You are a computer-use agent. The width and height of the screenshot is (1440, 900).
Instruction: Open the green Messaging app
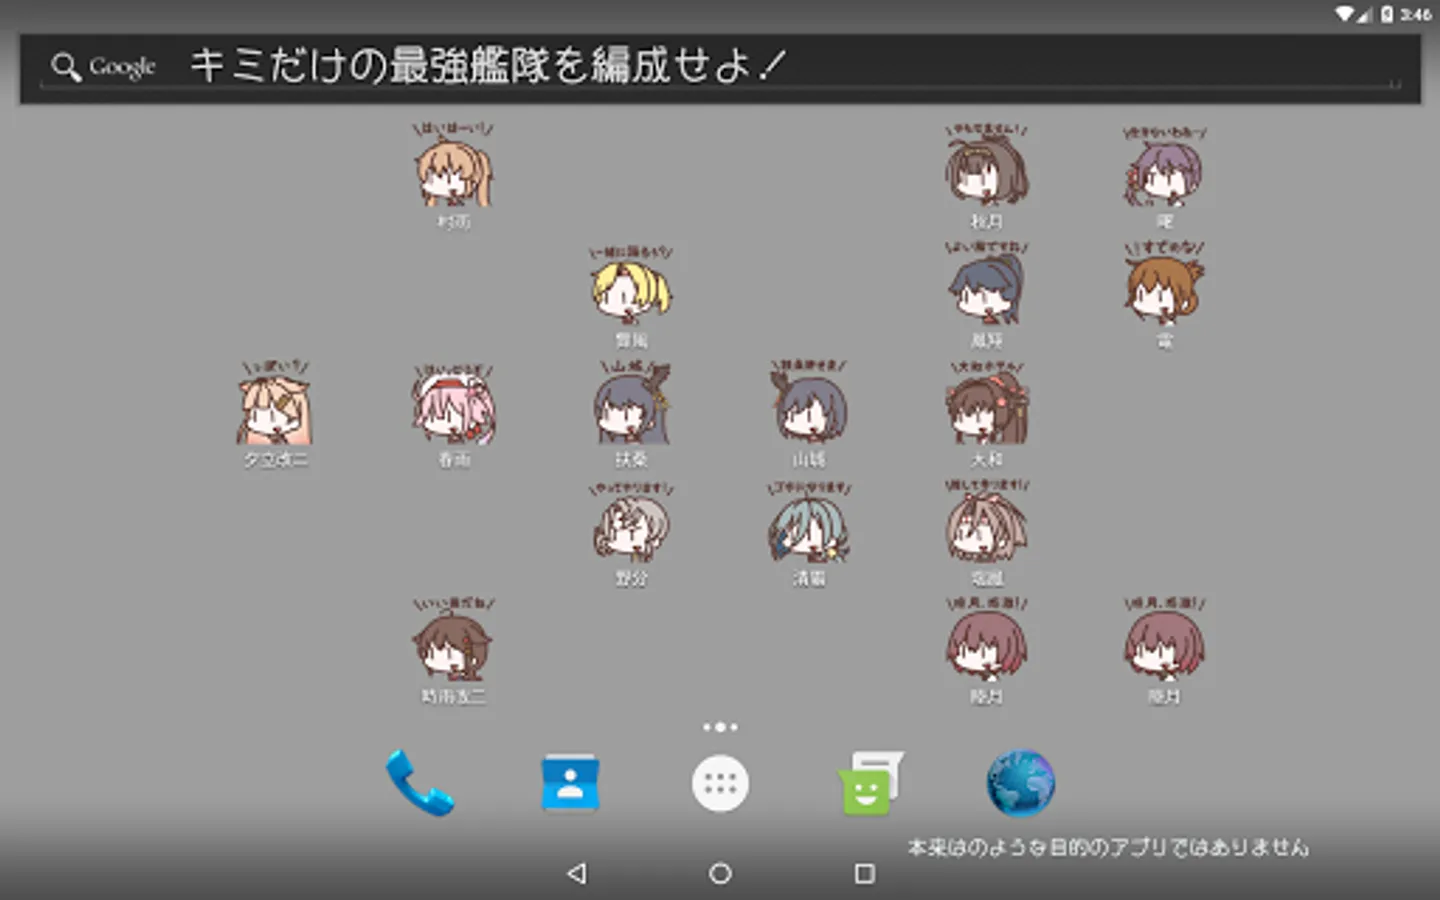click(x=870, y=783)
